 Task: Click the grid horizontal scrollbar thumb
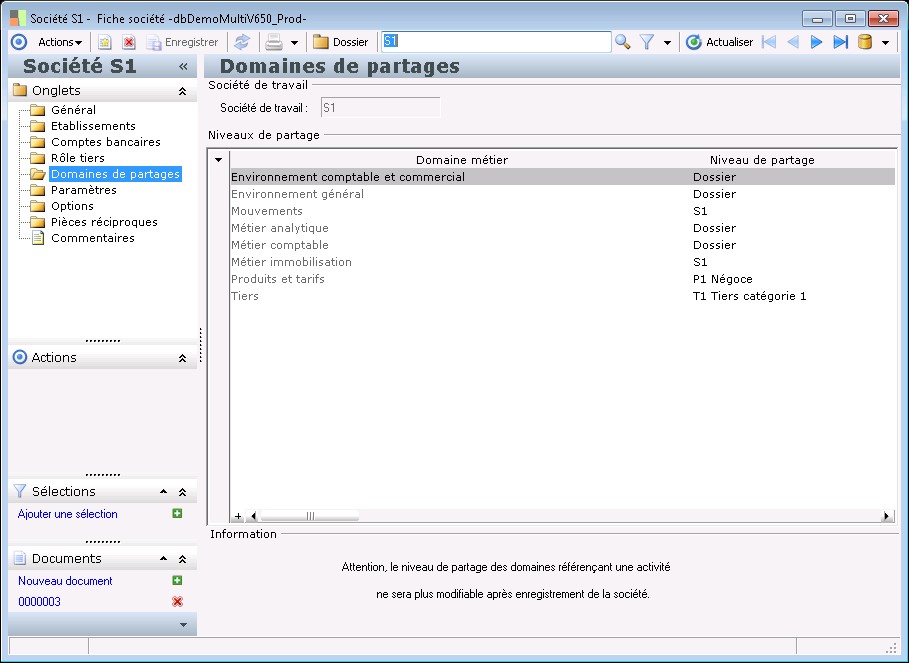point(310,516)
